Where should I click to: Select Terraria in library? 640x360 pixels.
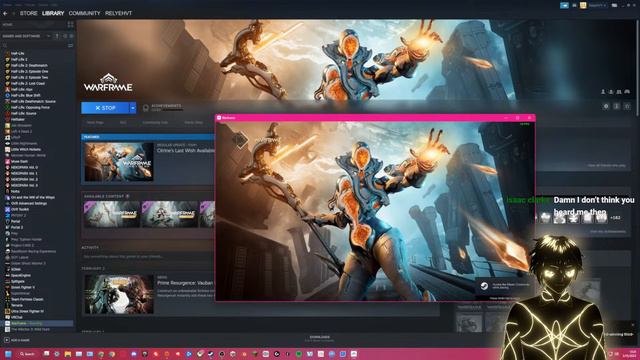tap(17, 305)
